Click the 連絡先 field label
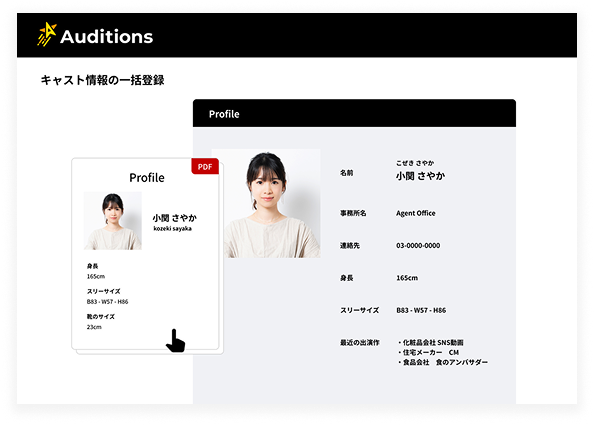Image resolution: width=594 pixels, height=425 pixels. pos(350,245)
